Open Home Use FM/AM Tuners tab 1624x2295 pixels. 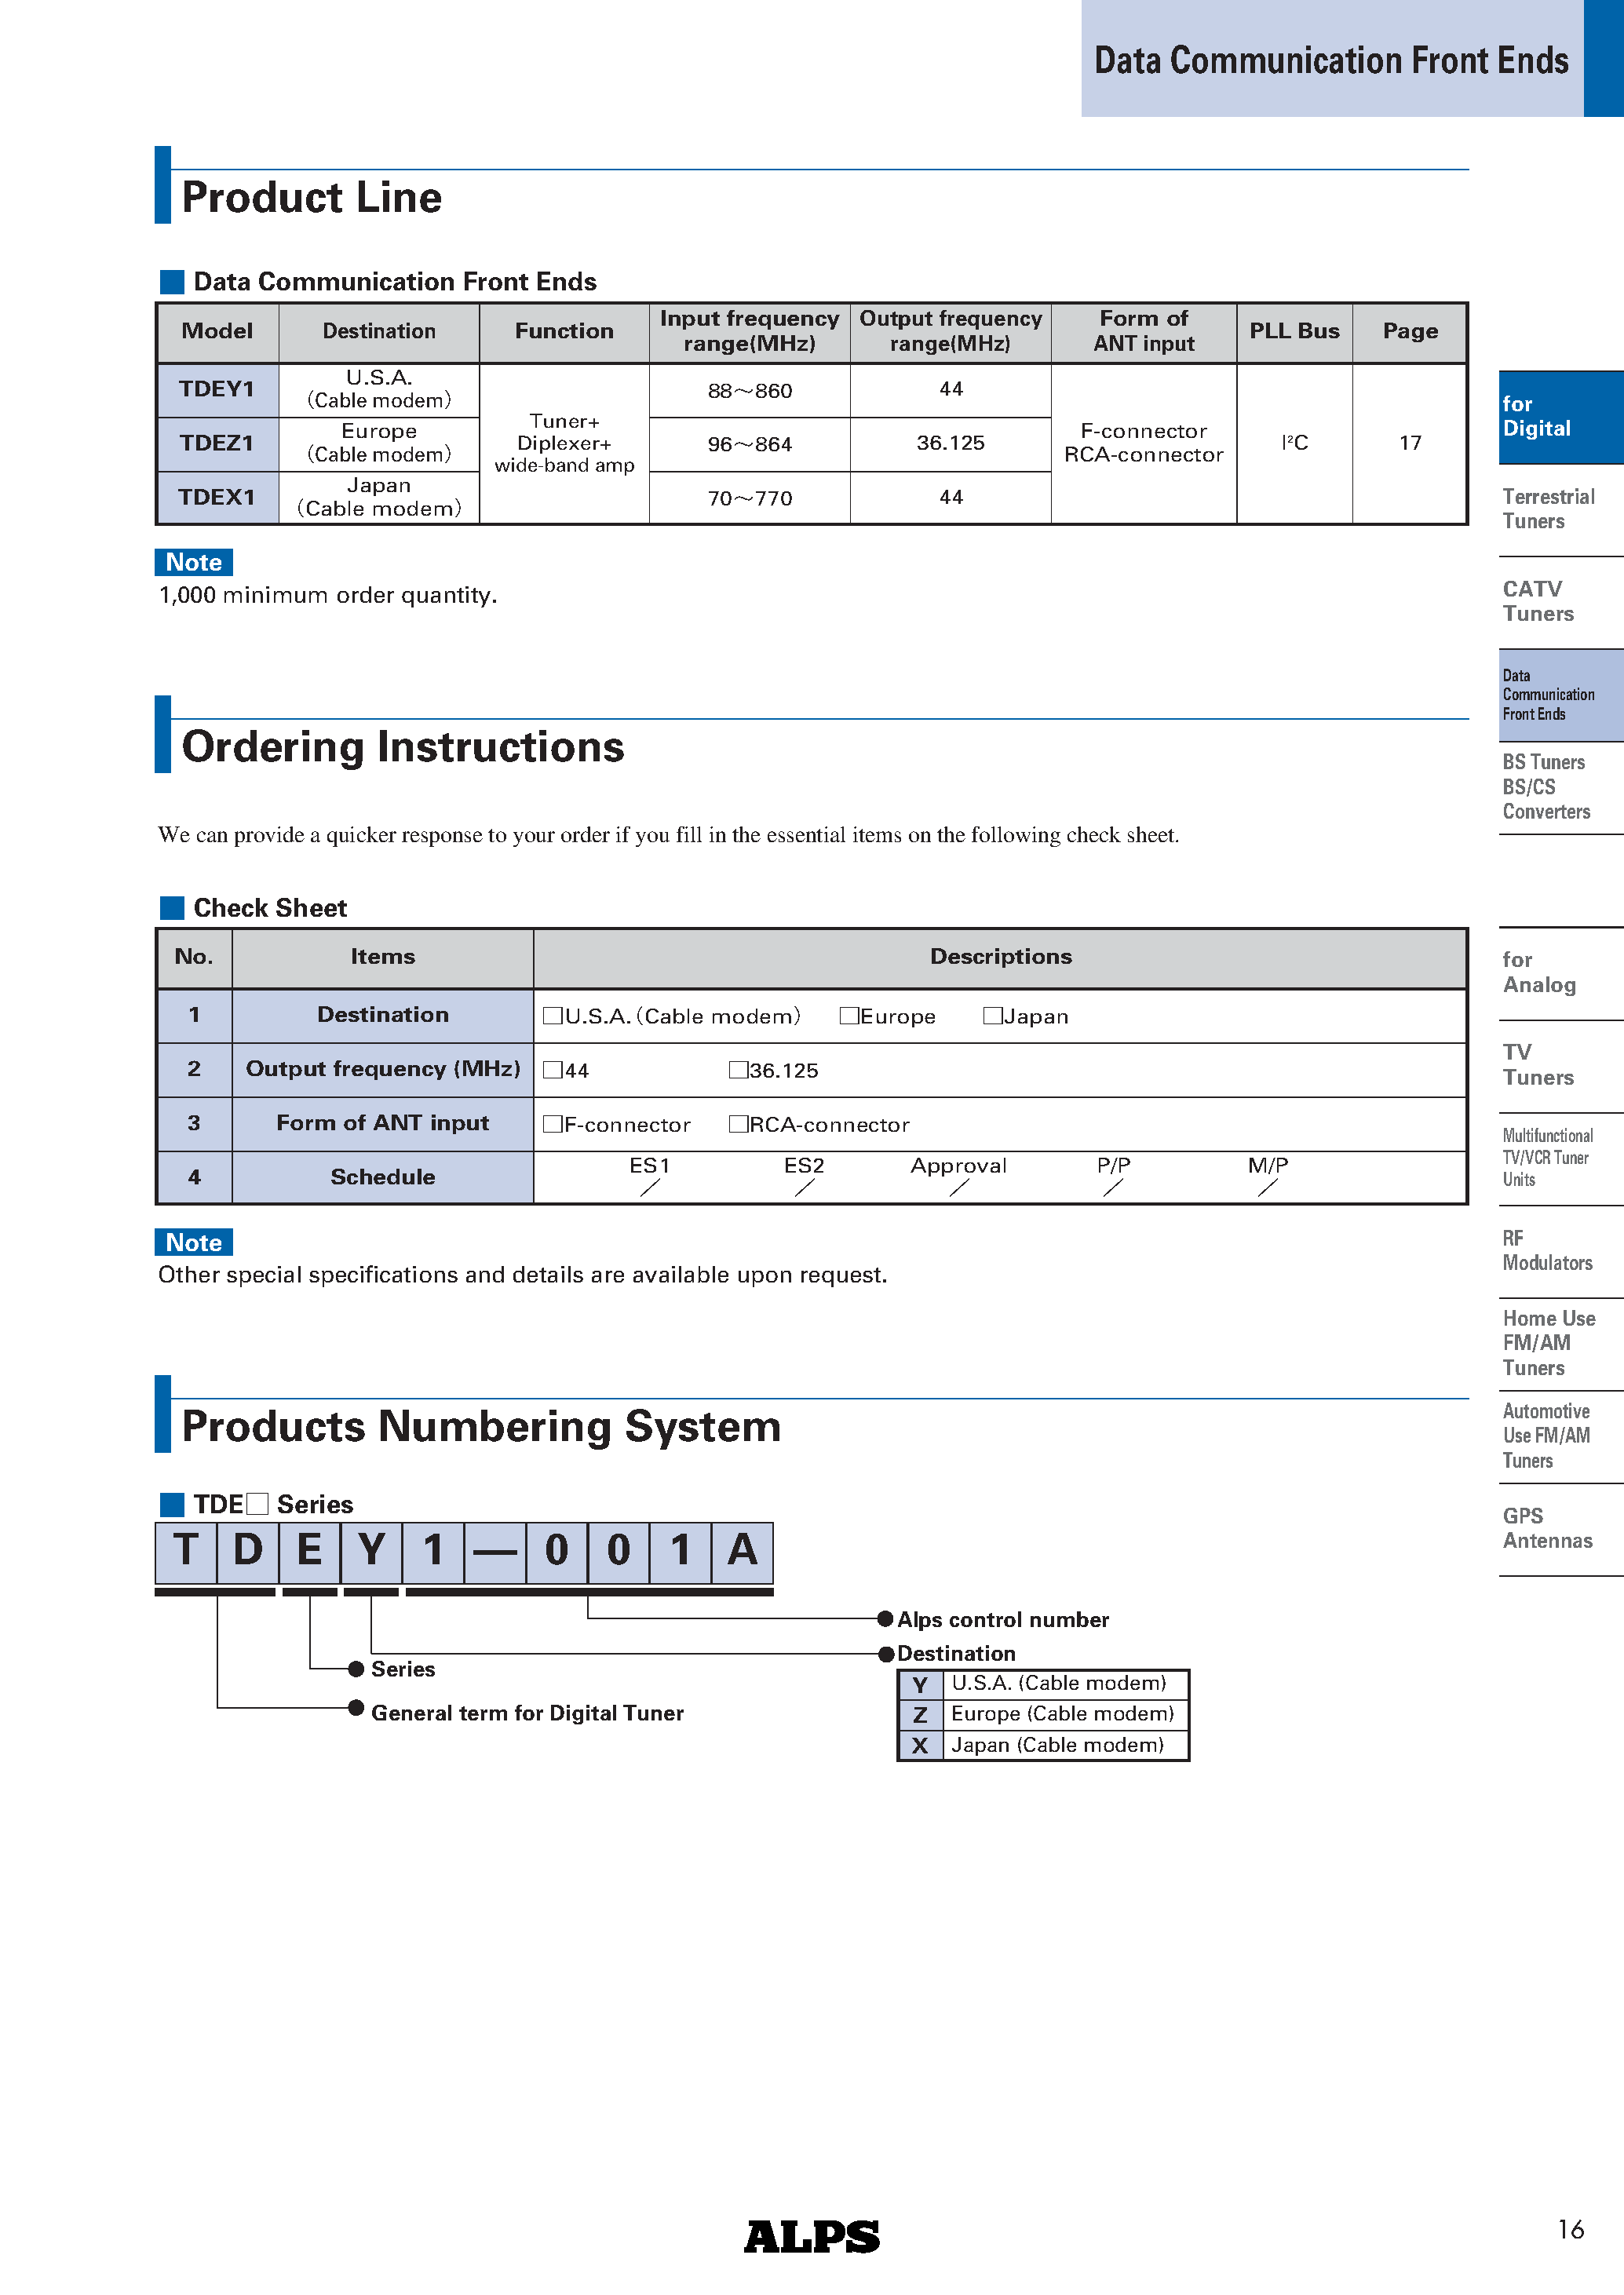(x=1548, y=1343)
